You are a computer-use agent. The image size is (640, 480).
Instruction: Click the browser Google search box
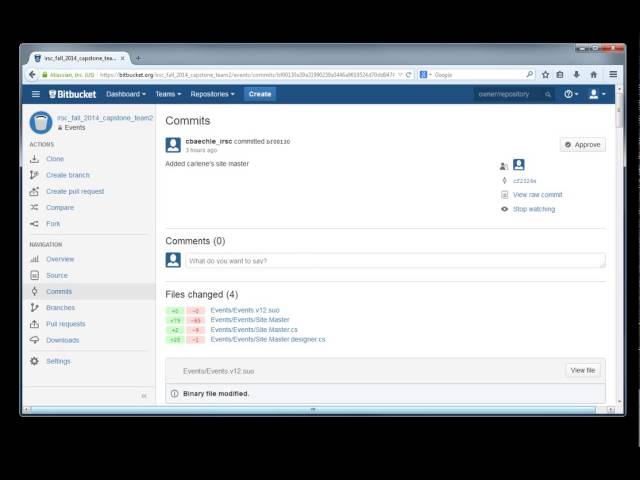point(477,75)
